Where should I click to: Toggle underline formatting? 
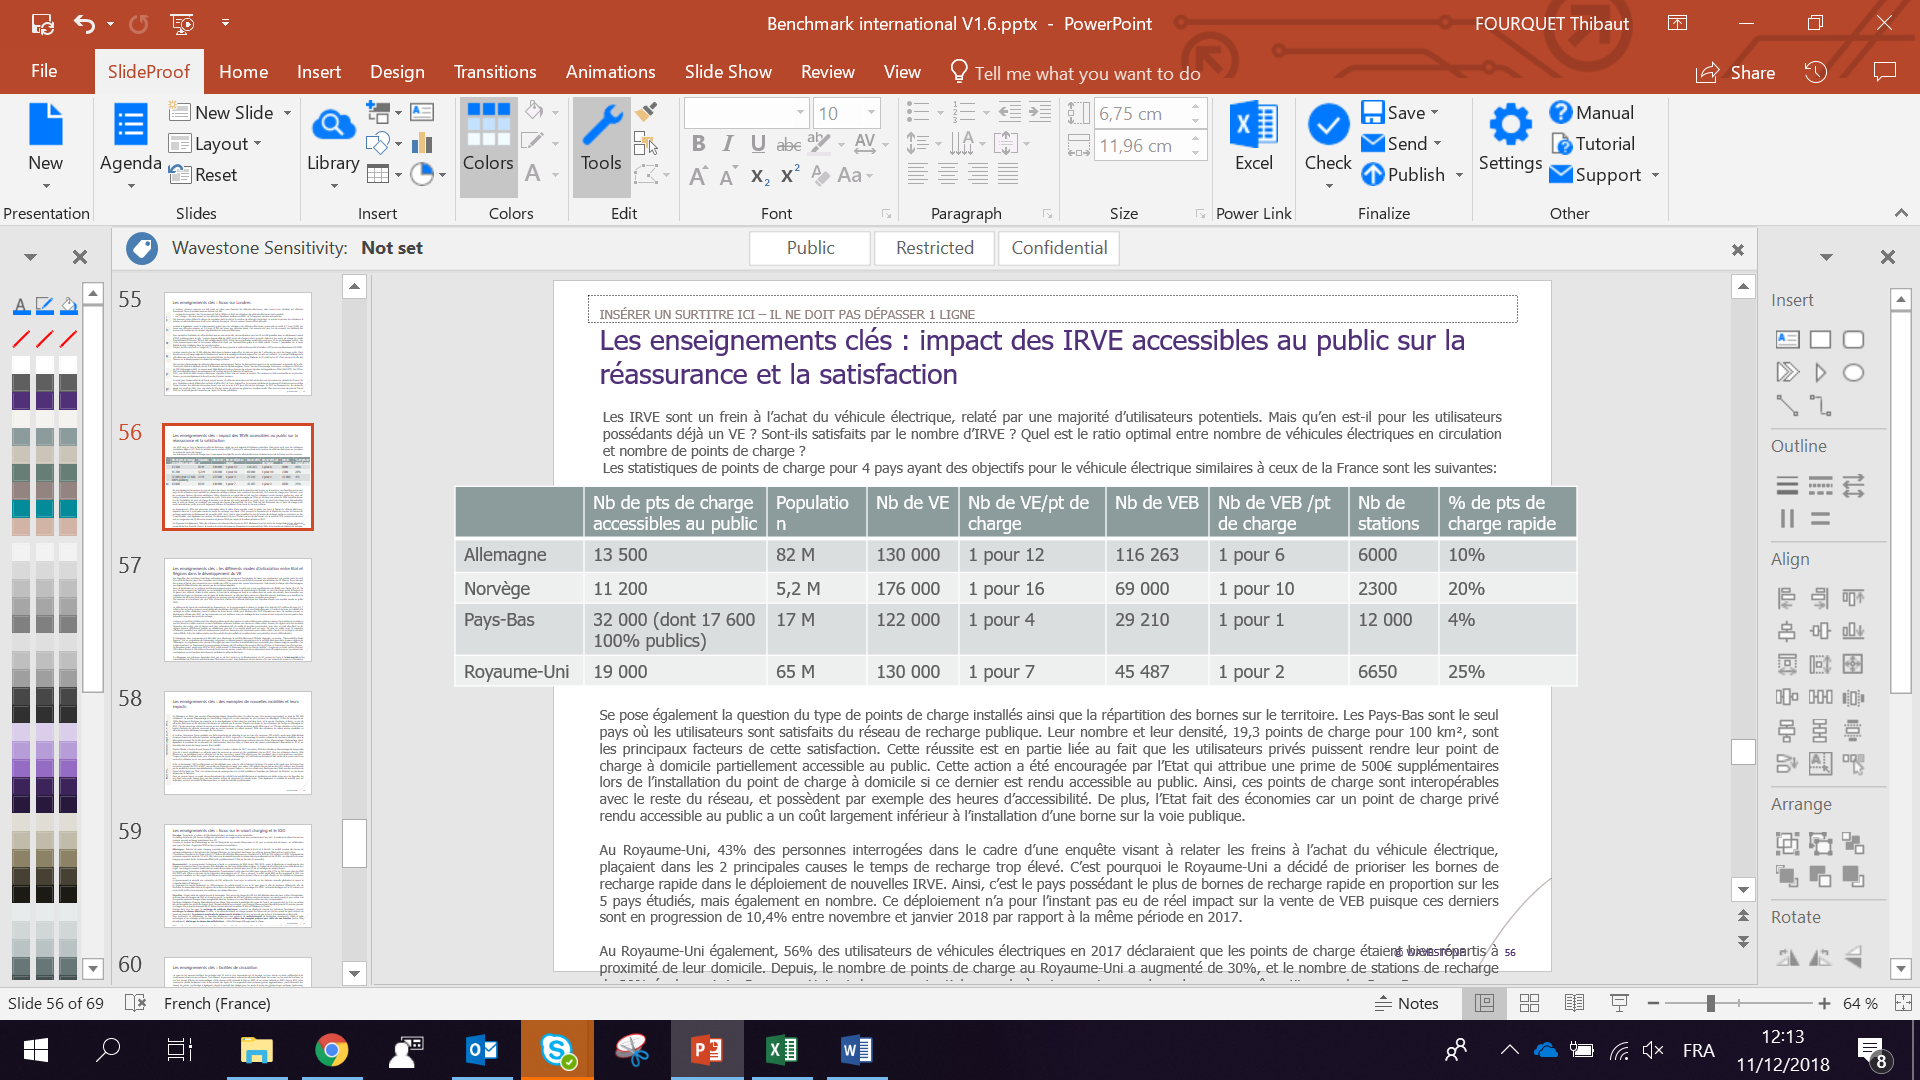tap(758, 144)
